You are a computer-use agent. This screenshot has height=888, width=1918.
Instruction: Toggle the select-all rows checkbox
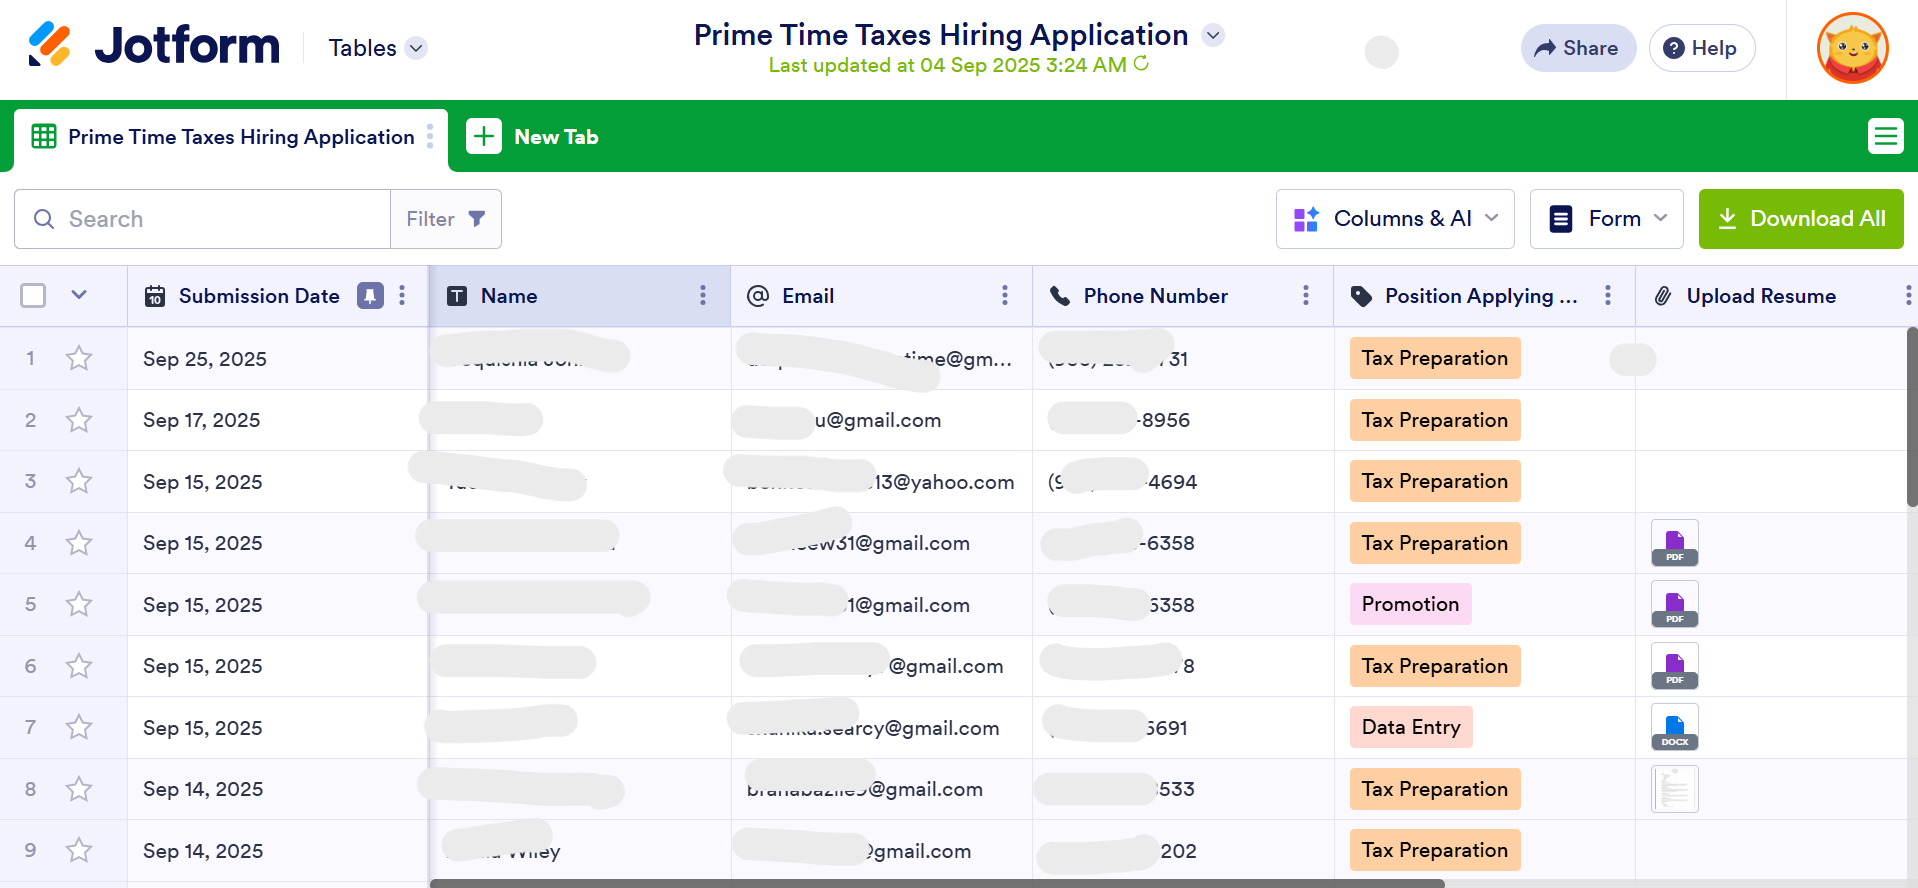pyautogui.click(x=33, y=296)
